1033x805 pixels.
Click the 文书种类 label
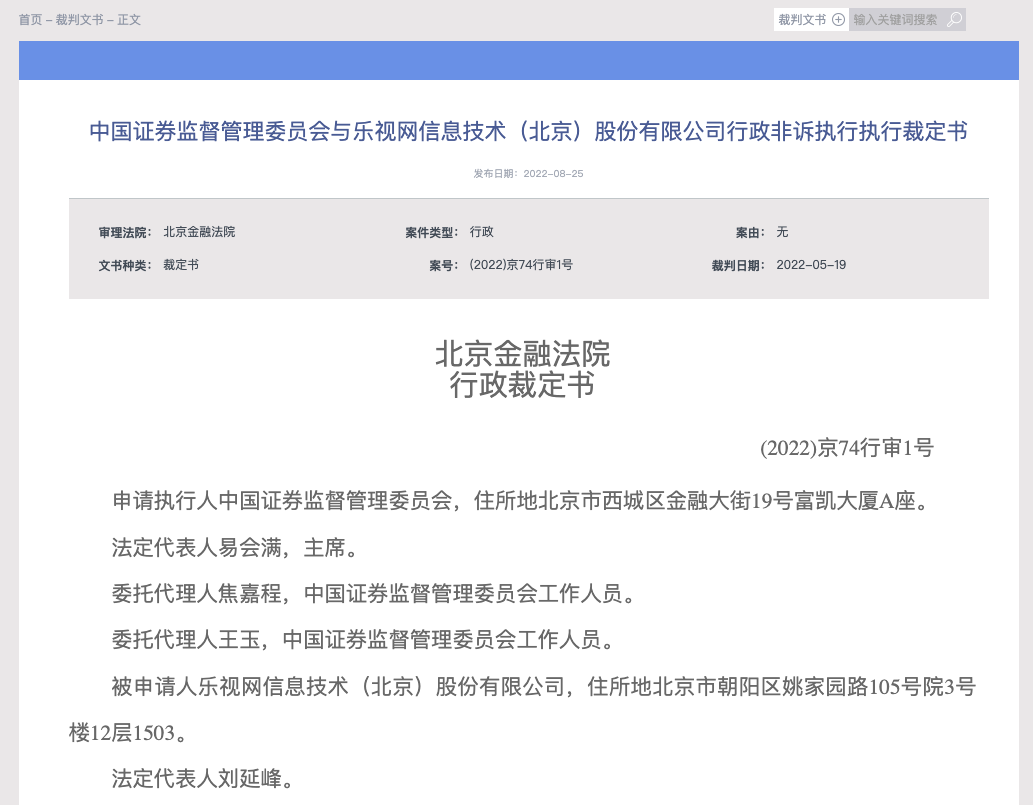tap(125, 265)
